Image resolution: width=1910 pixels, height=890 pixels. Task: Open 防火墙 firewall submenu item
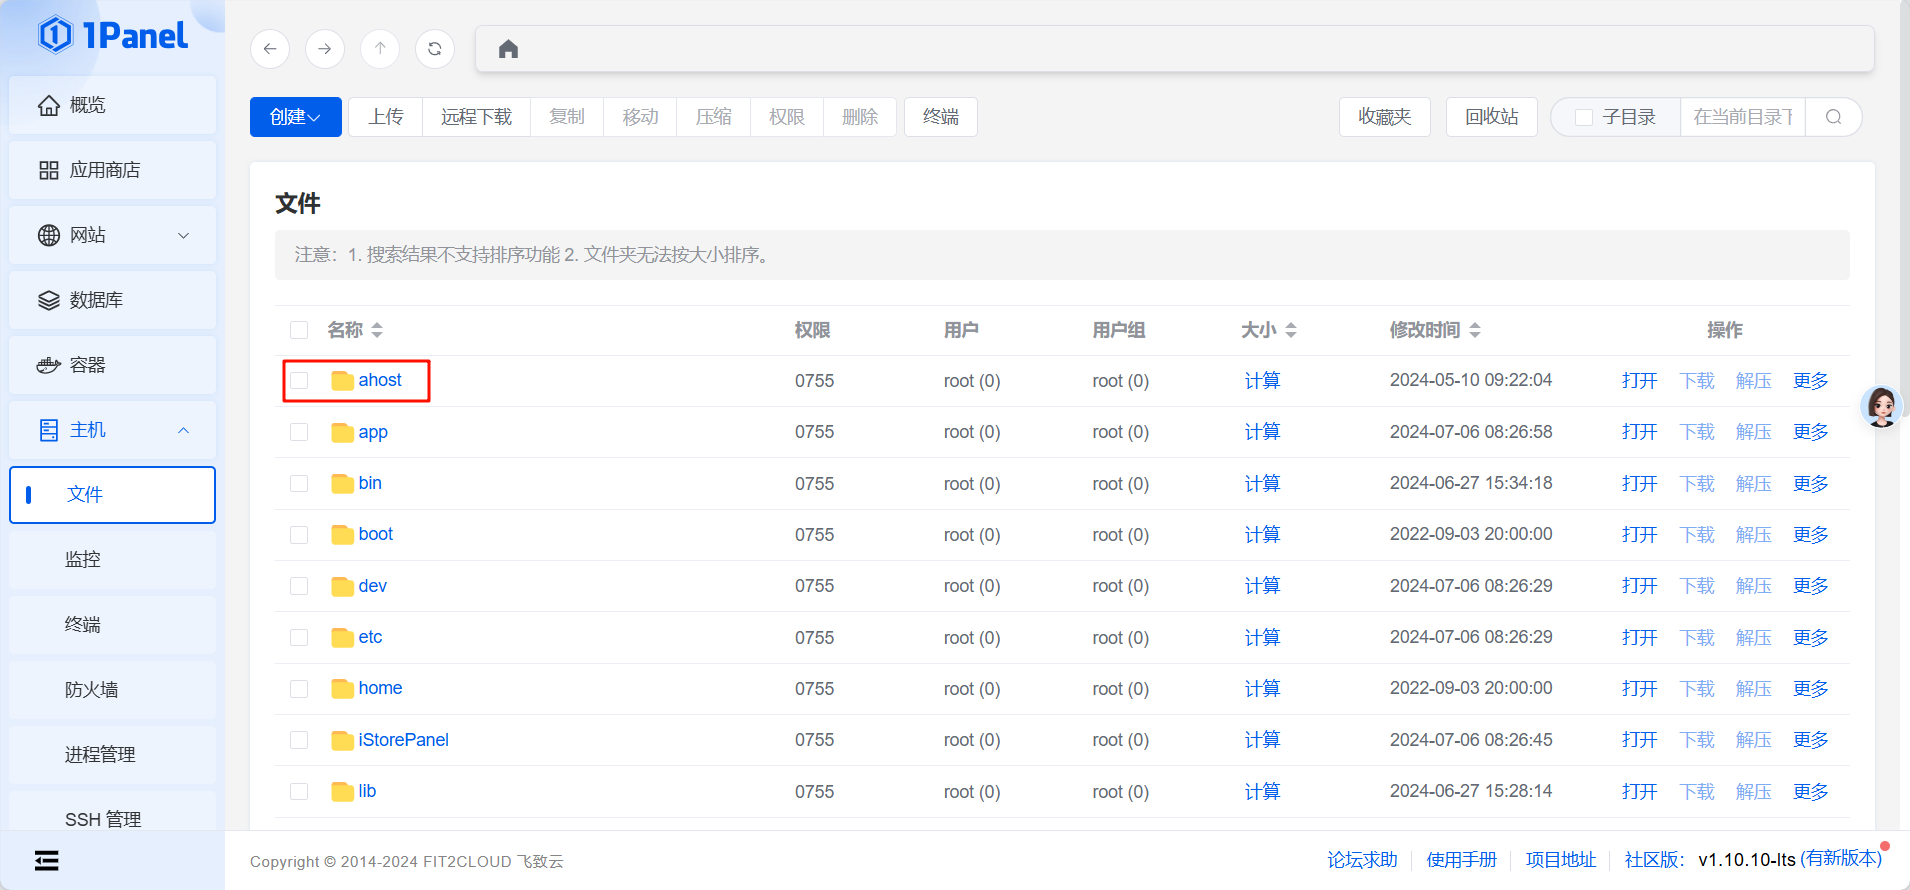(112, 690)
